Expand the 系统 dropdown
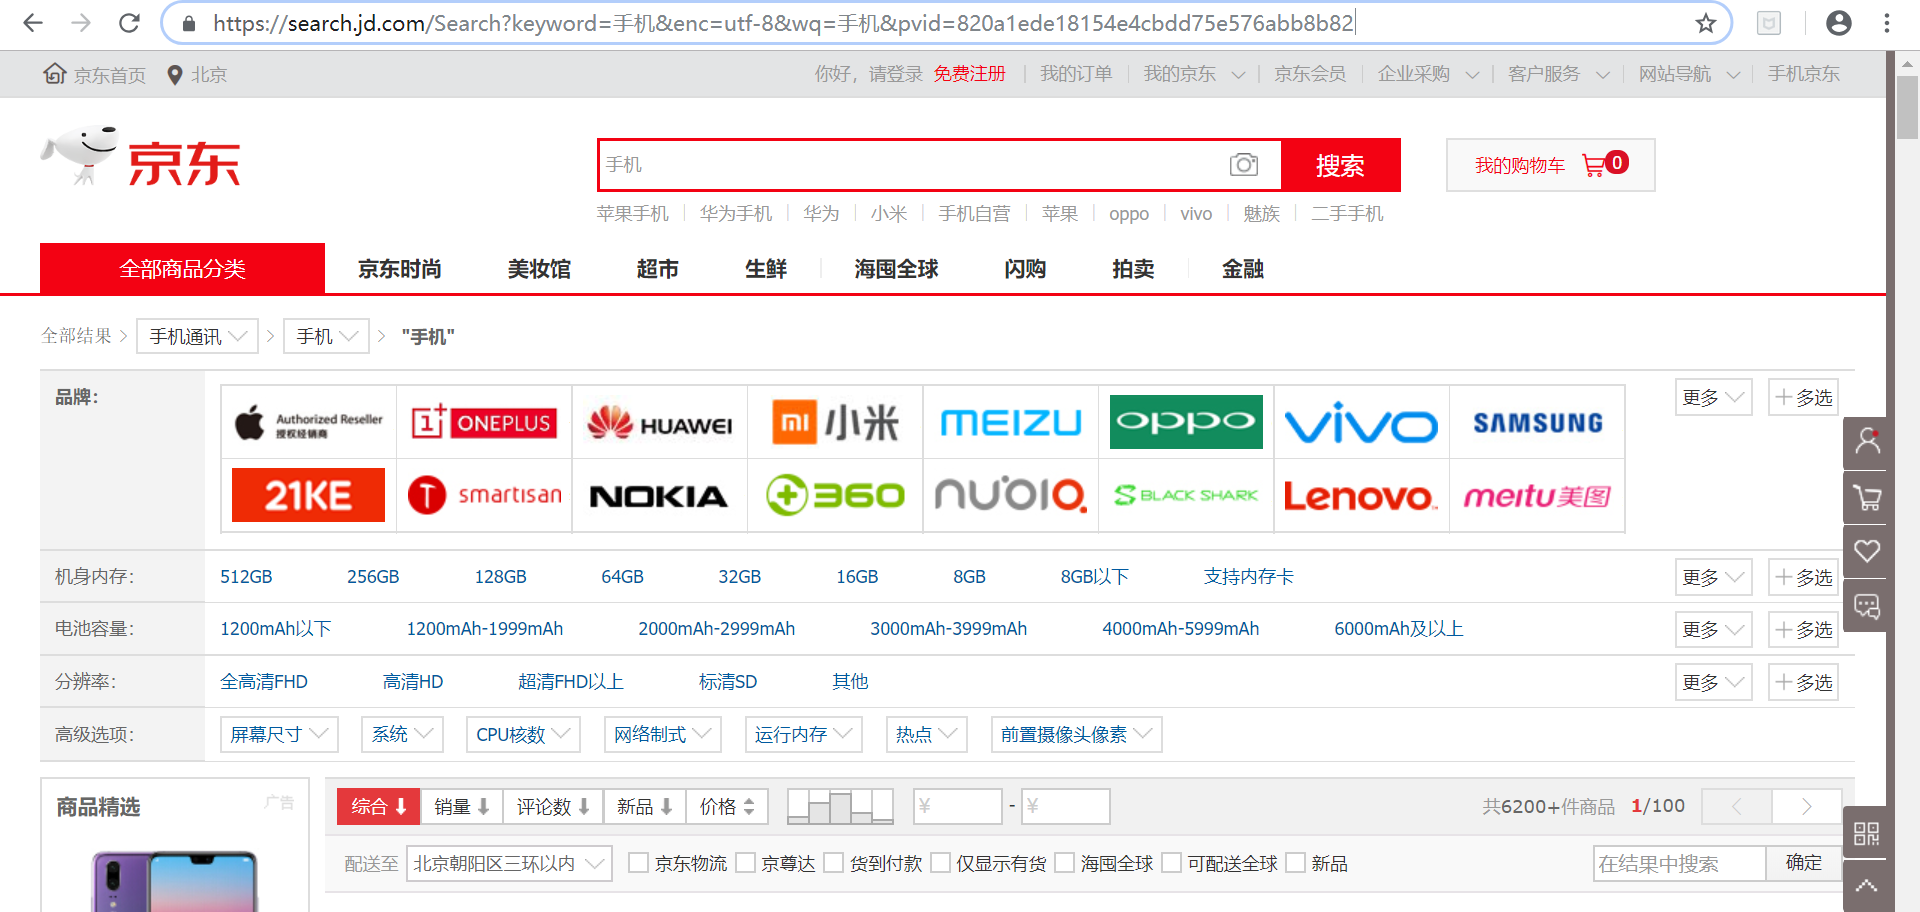The image size is (1920, 912). coord(402,734)
